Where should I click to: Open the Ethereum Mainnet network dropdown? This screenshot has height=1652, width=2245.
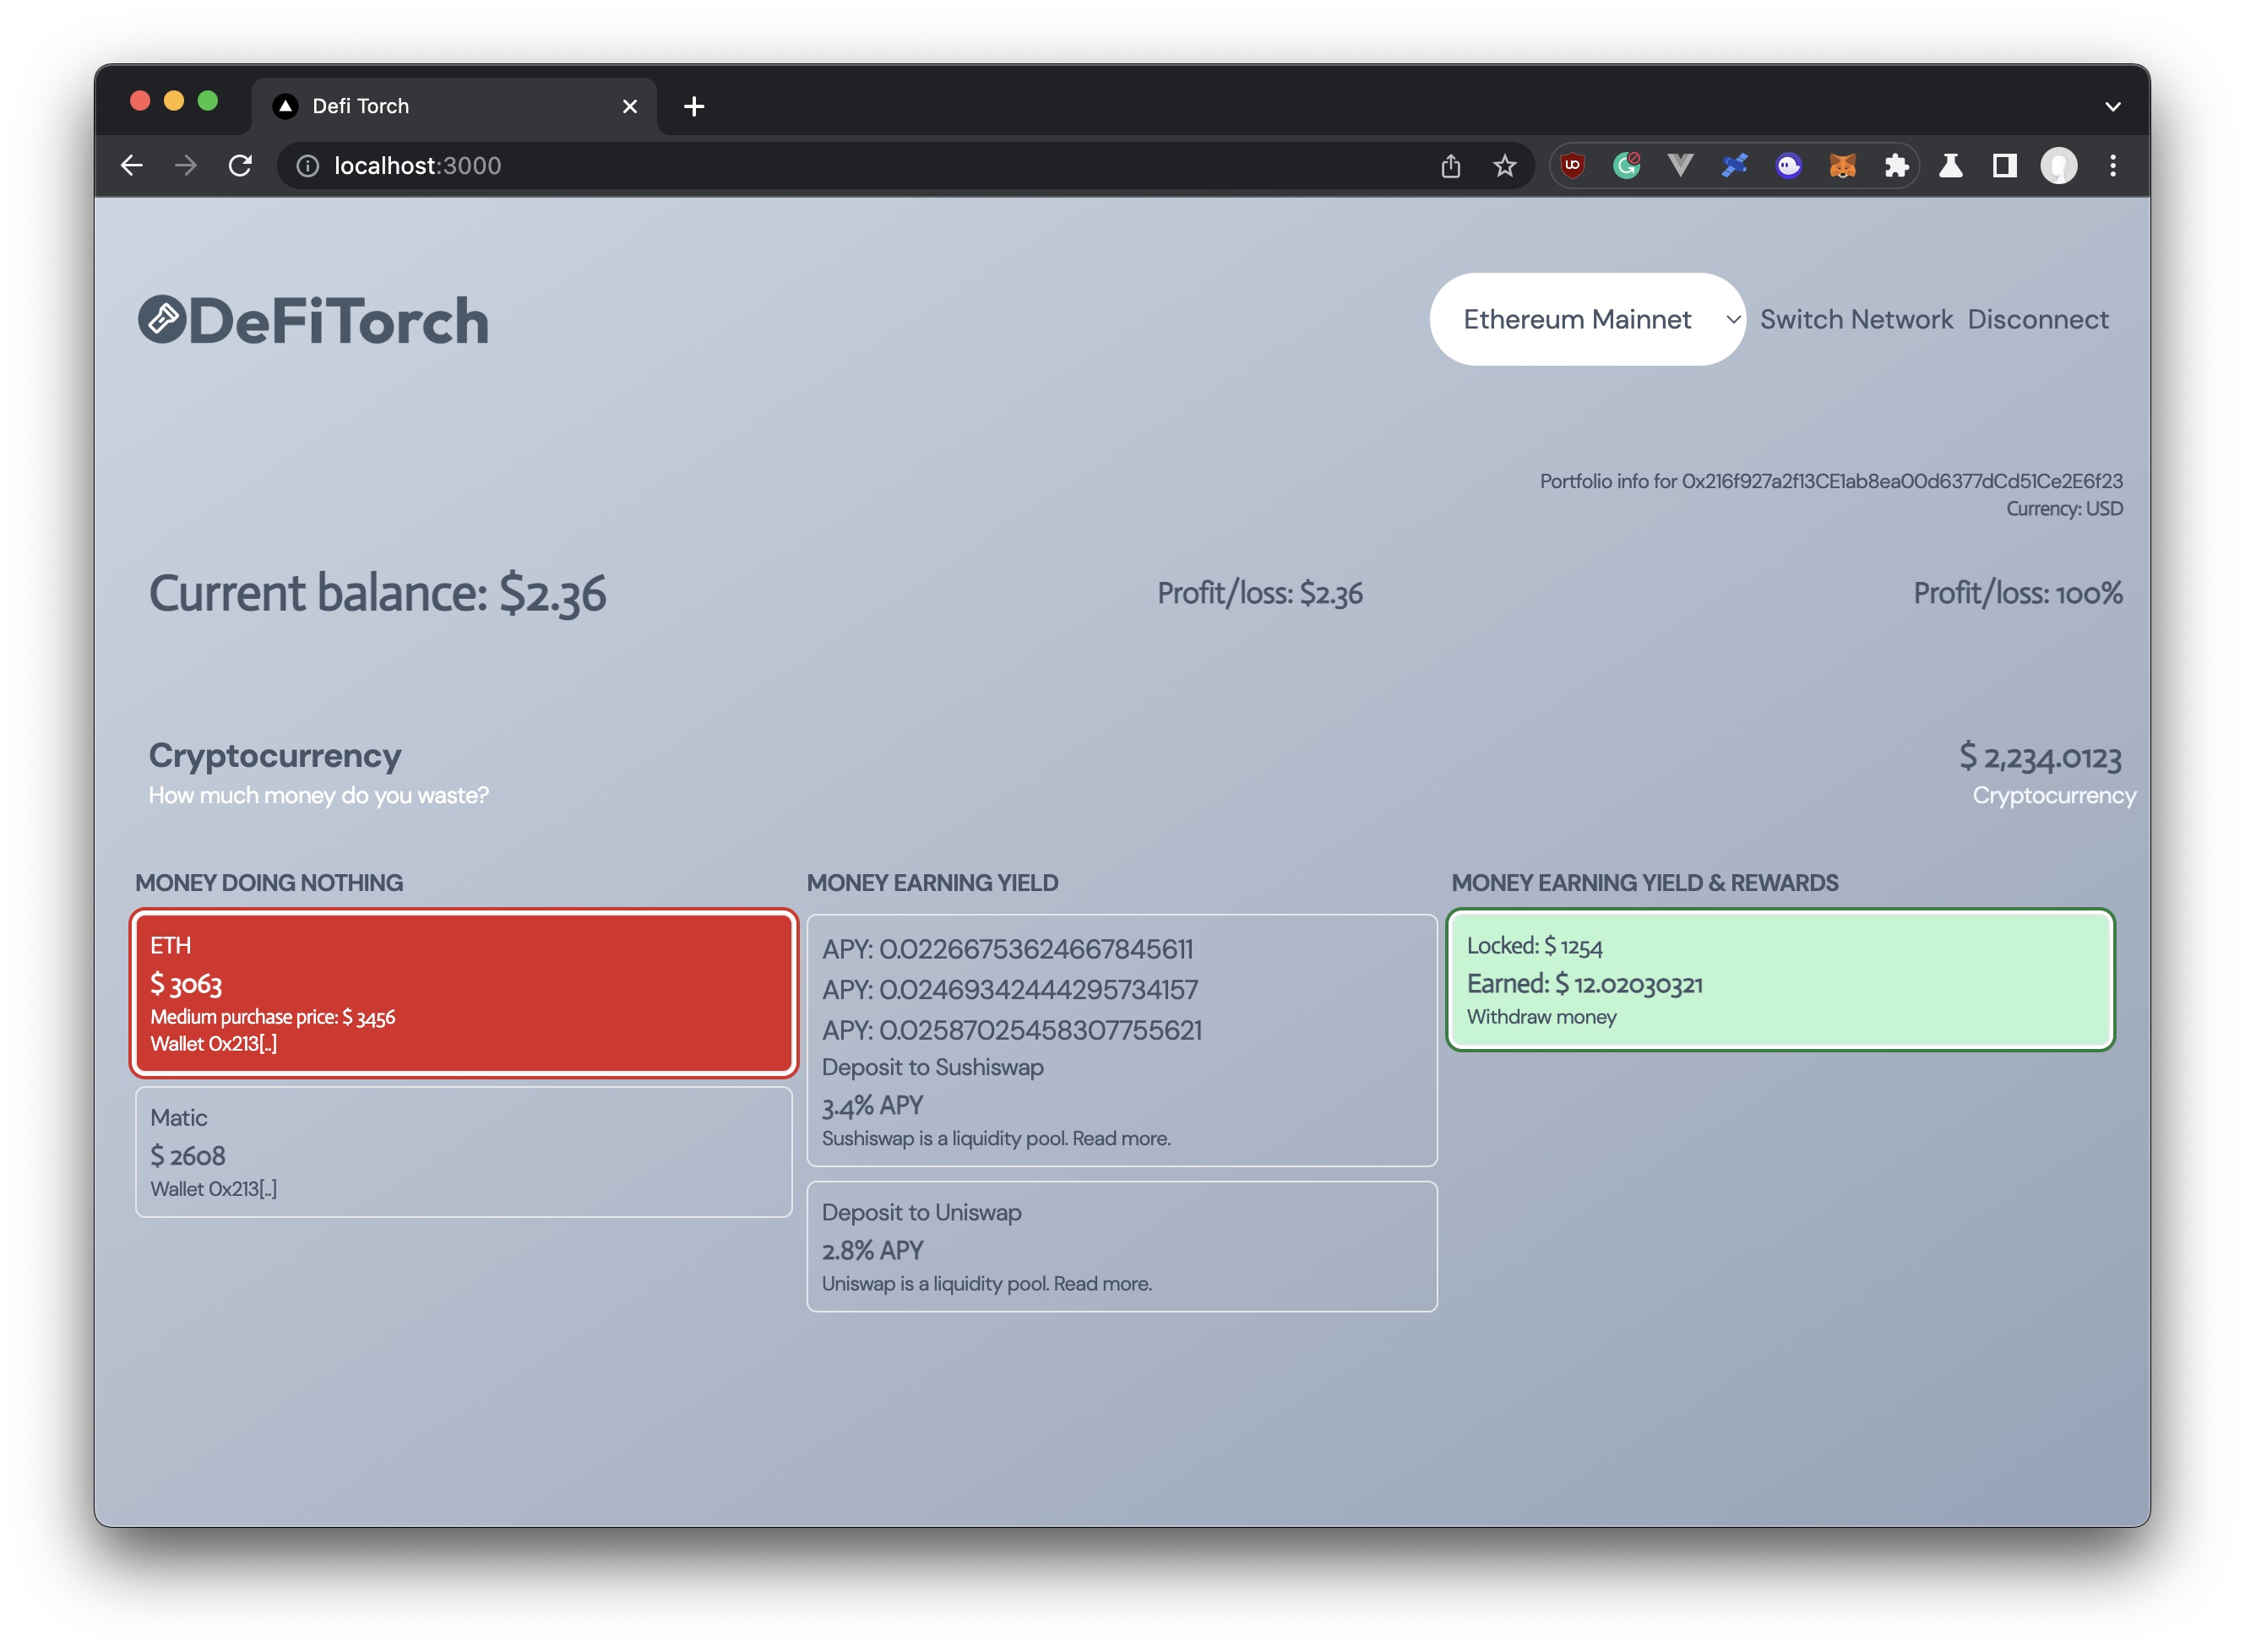coord(1588,319)
